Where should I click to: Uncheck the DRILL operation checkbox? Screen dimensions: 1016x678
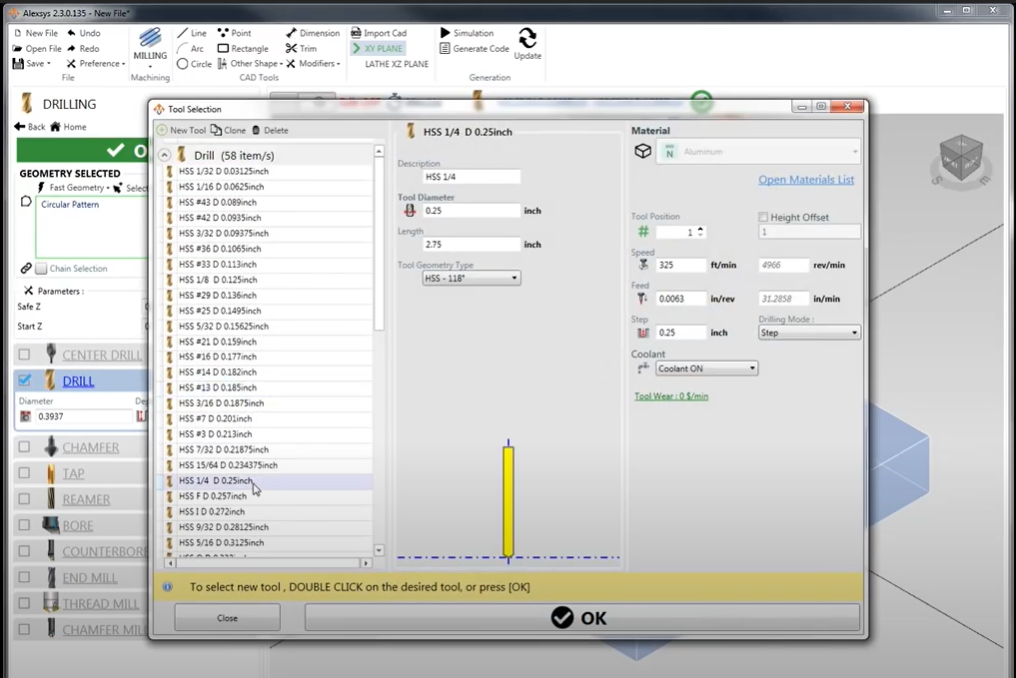point(25,381)
